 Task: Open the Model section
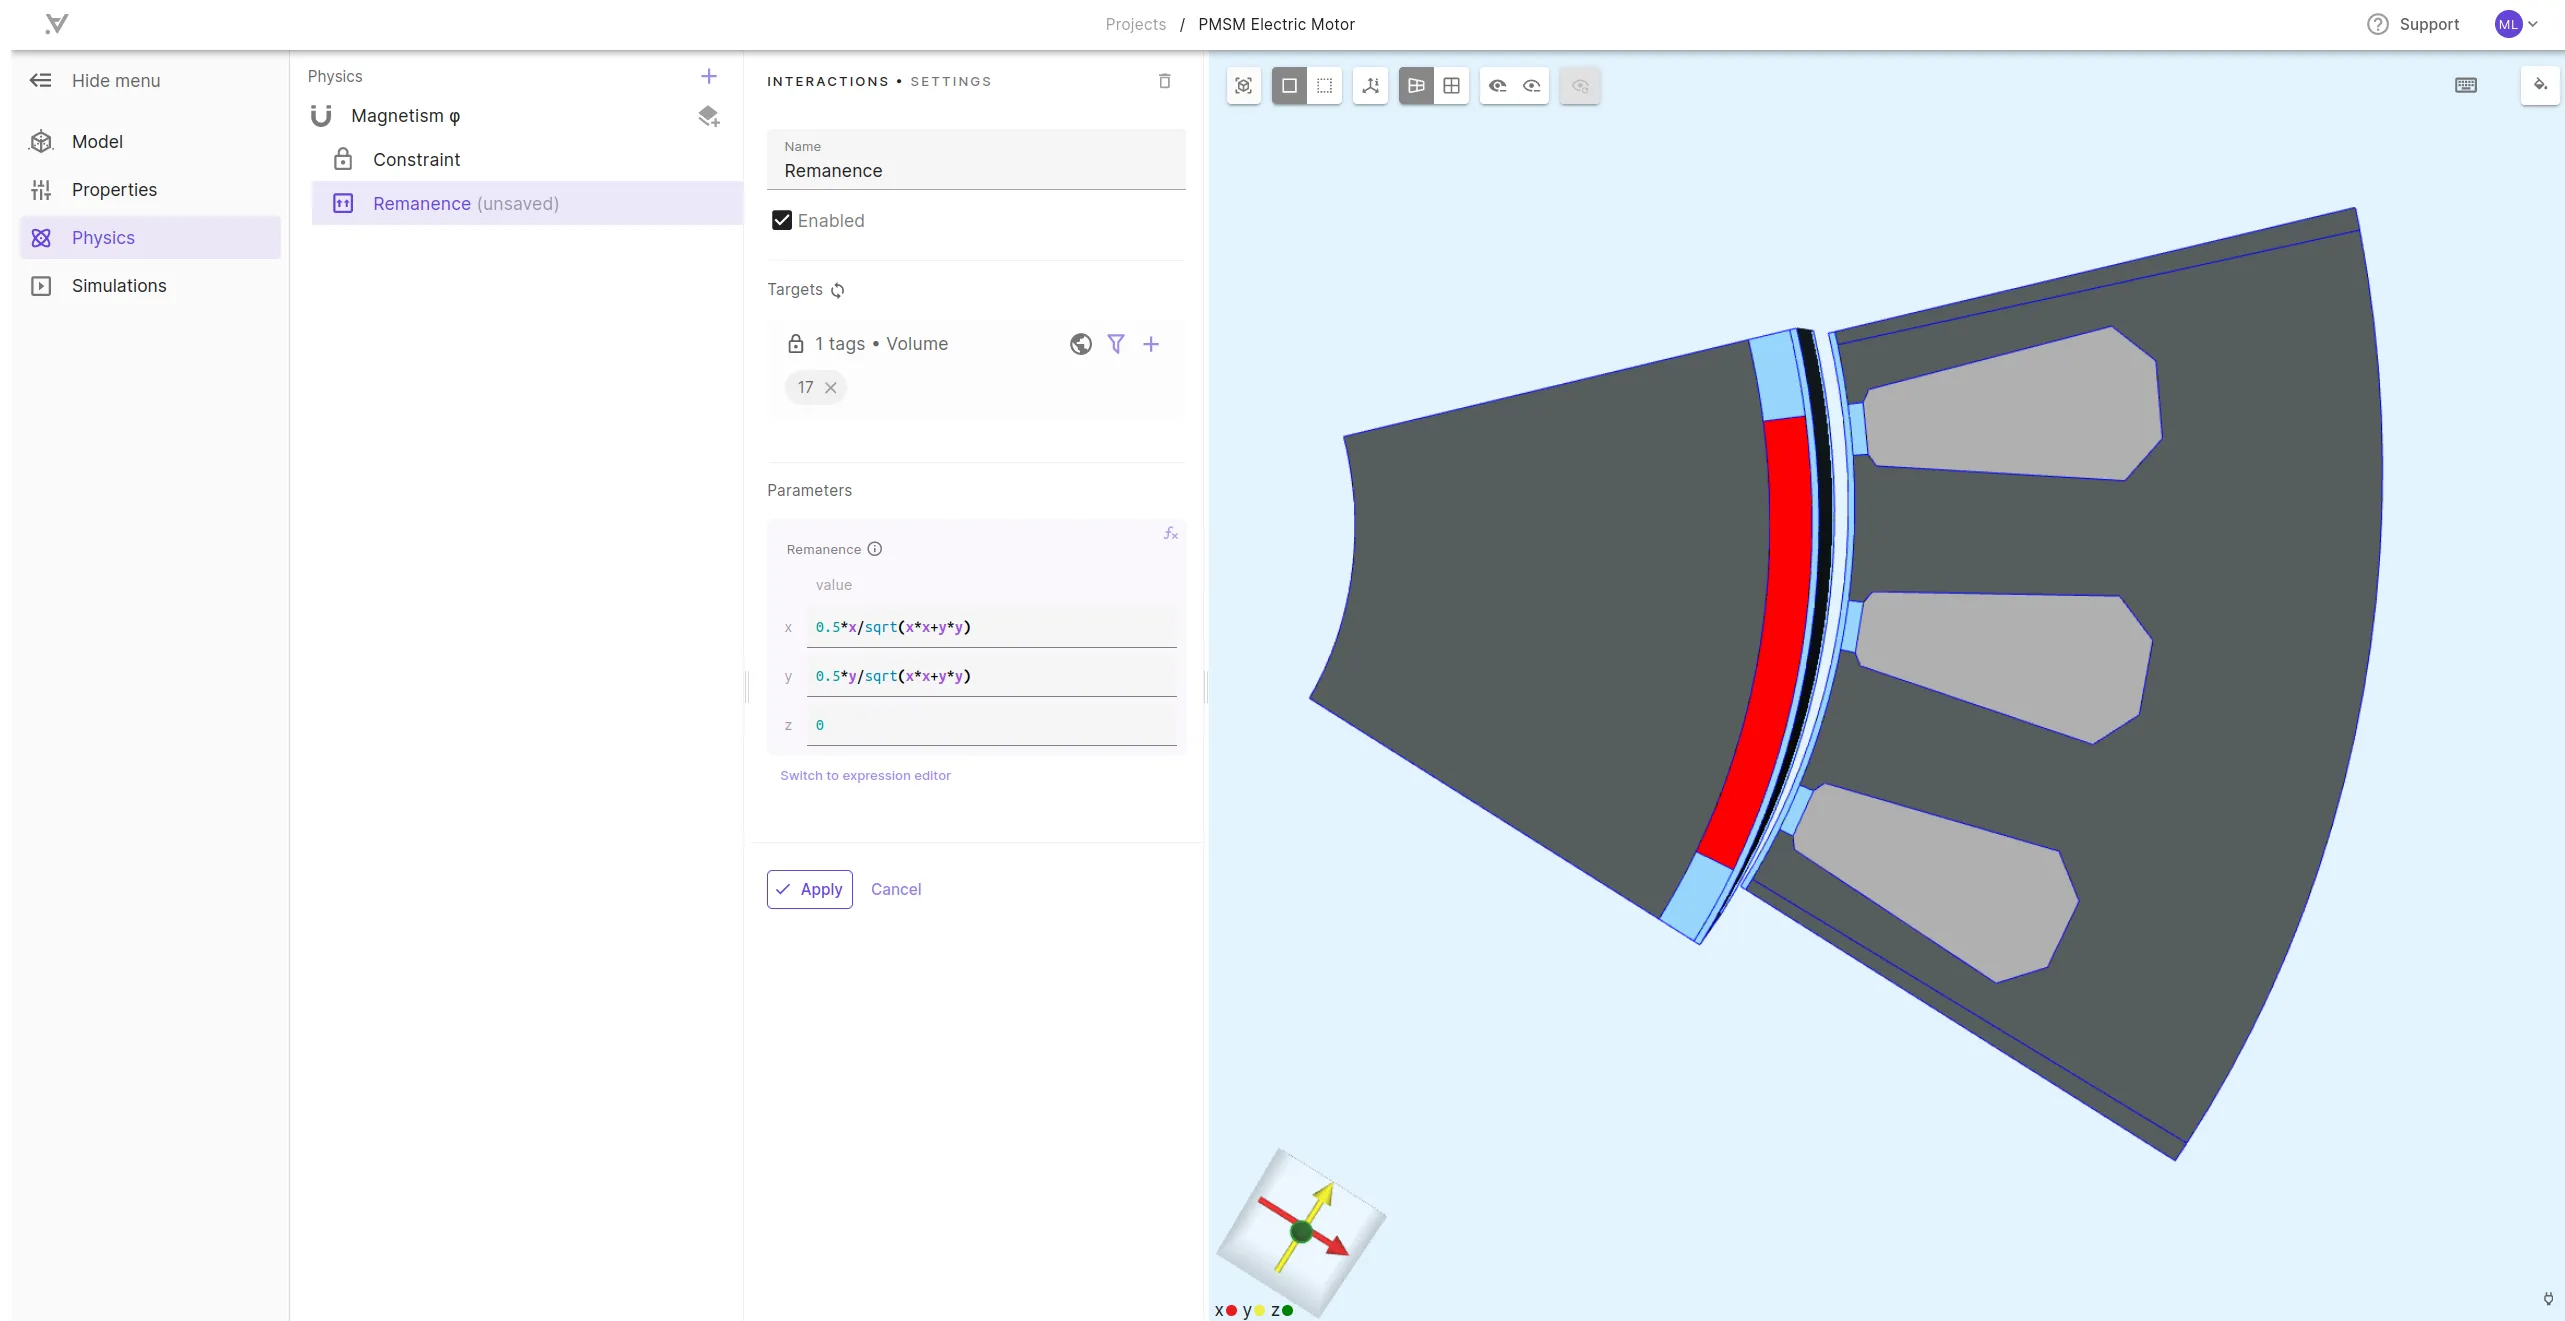150,142
